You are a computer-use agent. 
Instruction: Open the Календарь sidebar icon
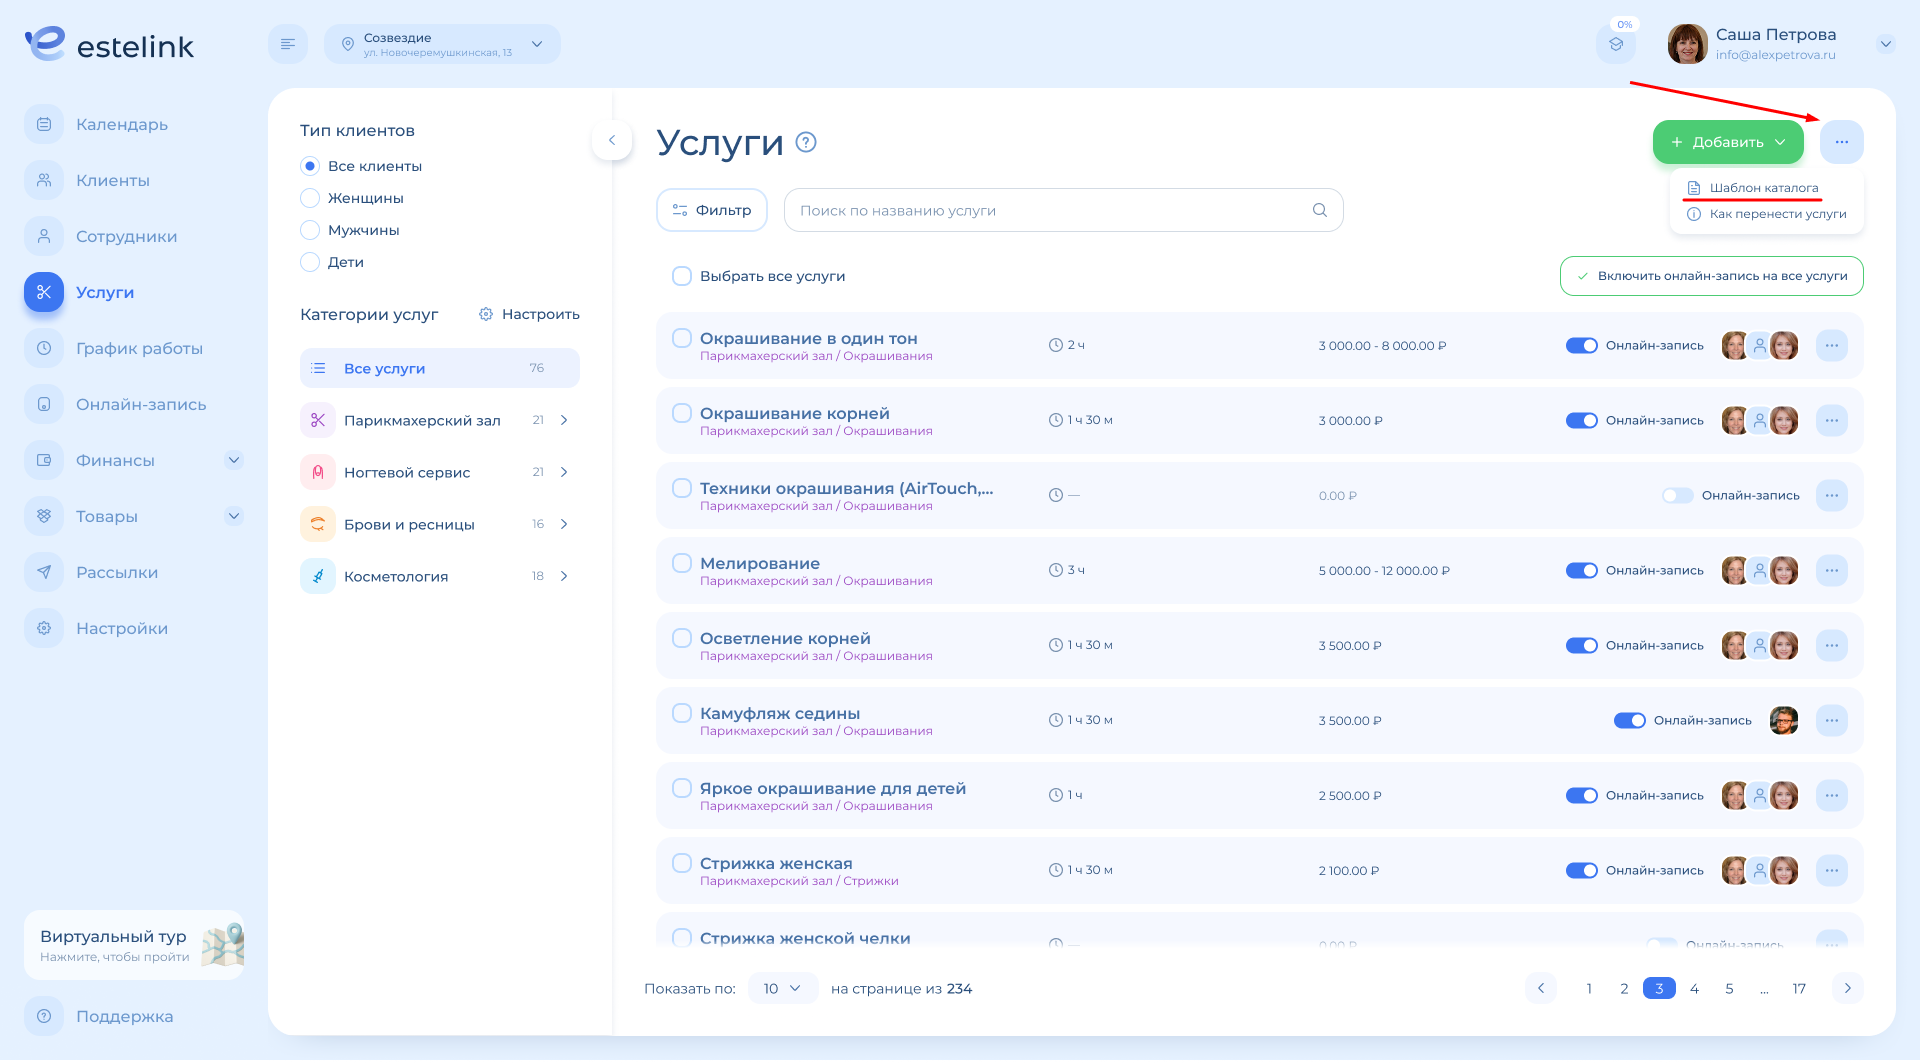click(44, 124)
